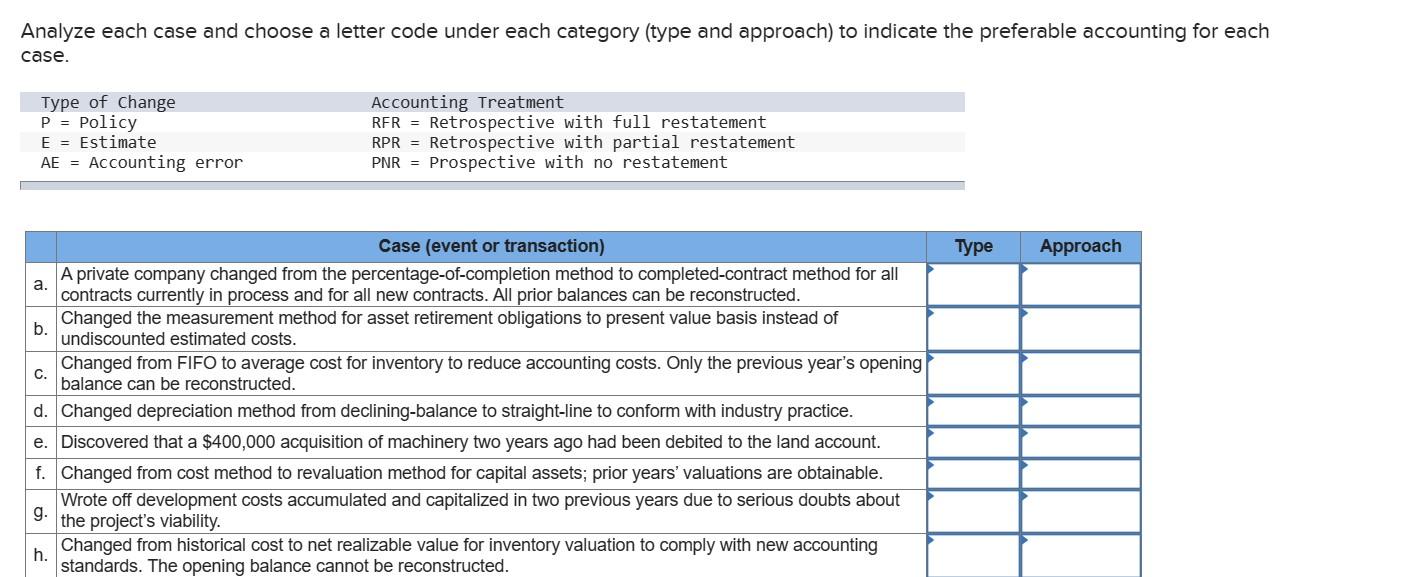Viewport: 1405px width, 577px height.
Task: Open Type dropdown for case b
Action: click(973, 329)
